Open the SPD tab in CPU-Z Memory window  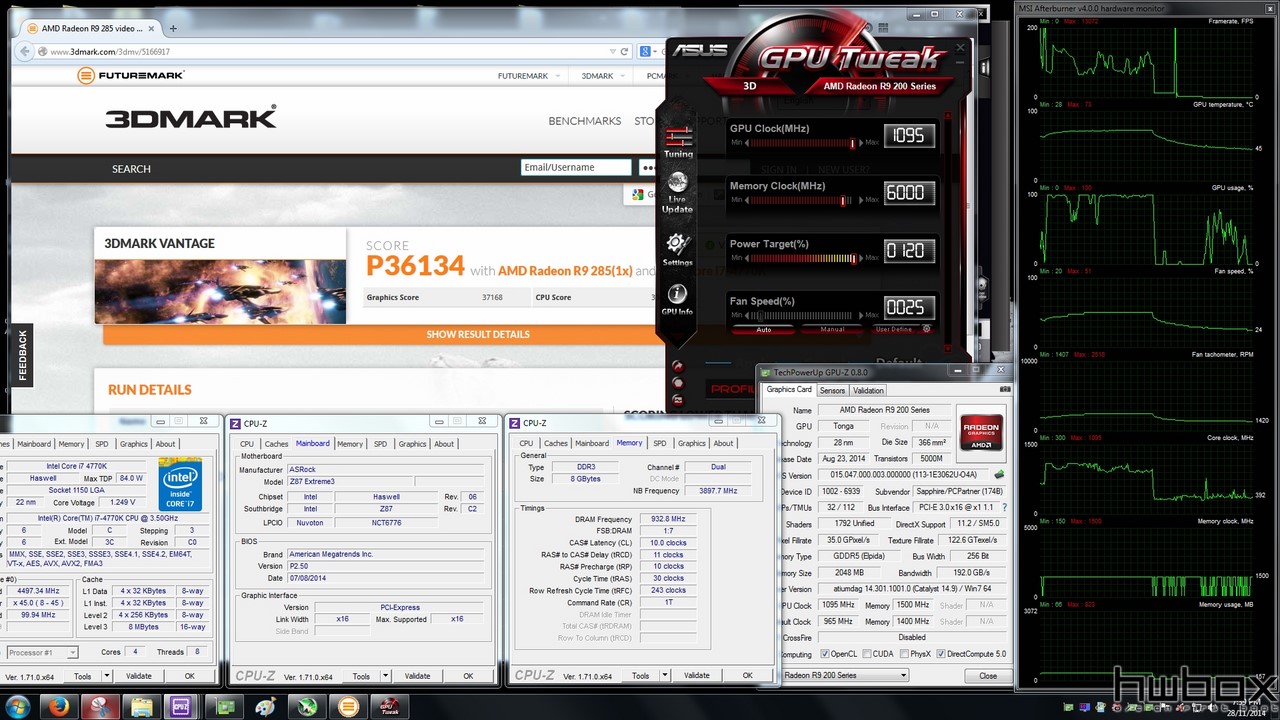pyautogui.click(x=659, y=443)
